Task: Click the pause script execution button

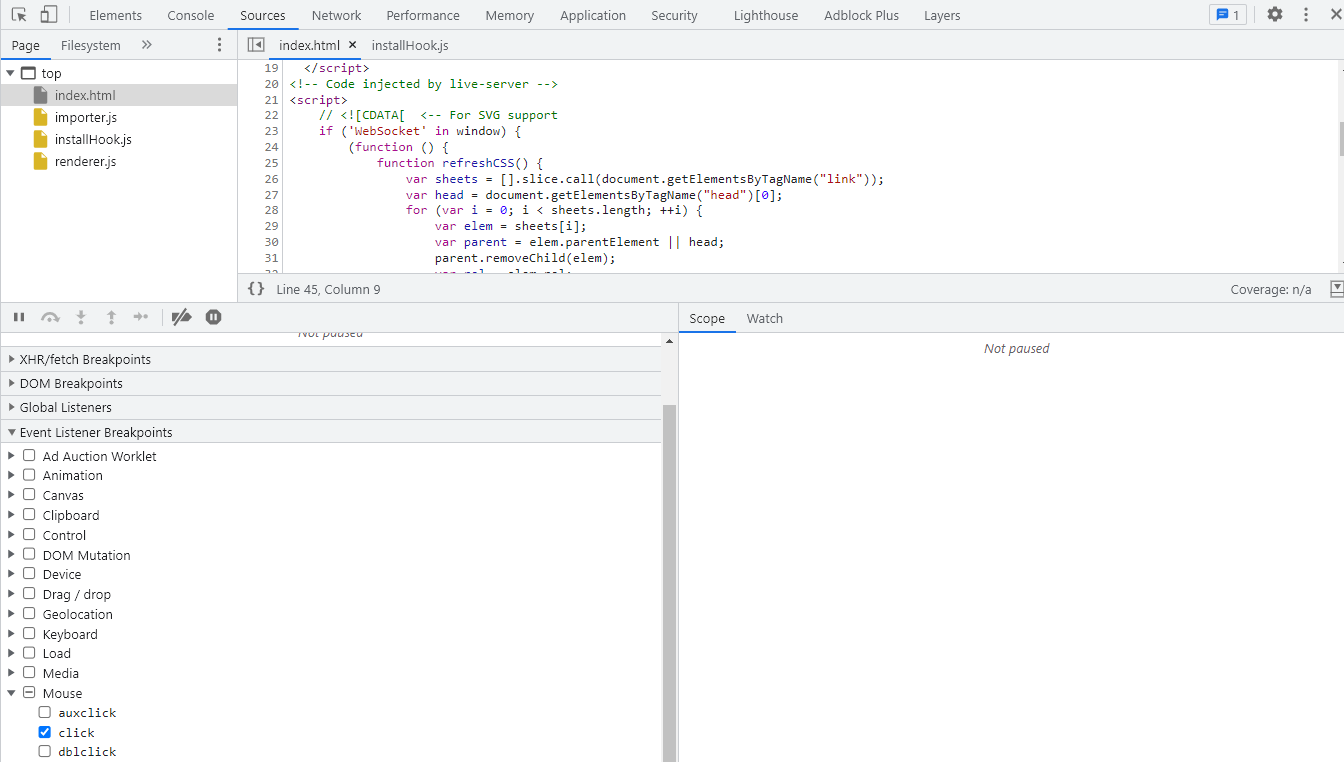Action: pyautogui.click(x=19, y=317)
